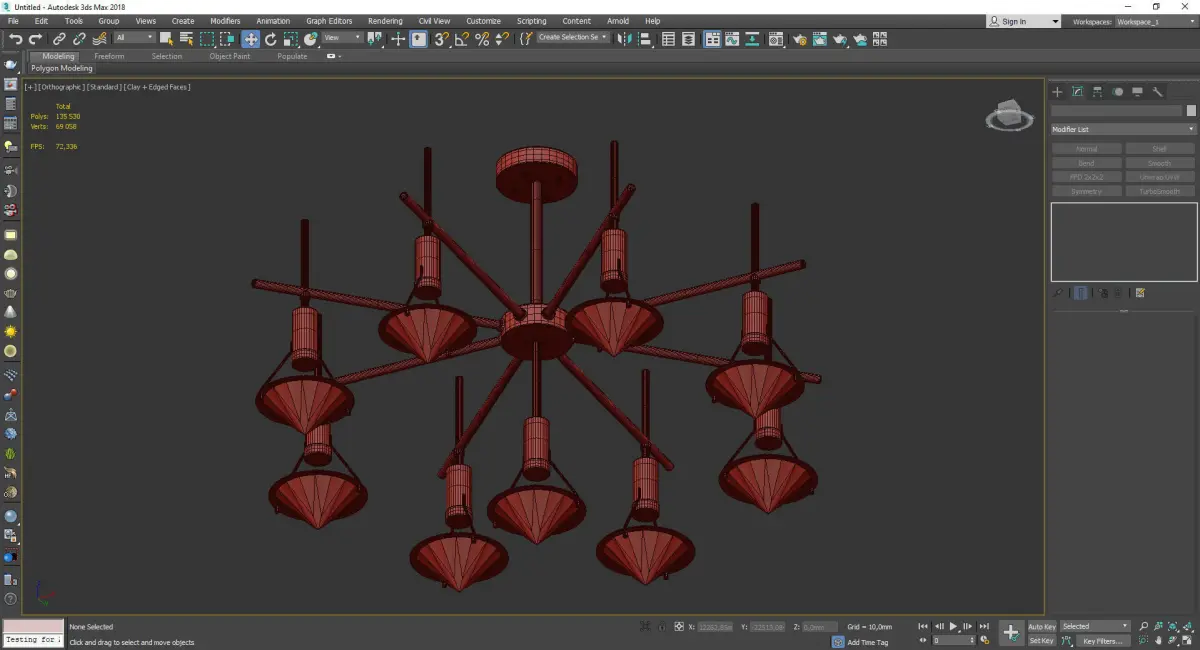
Task: Click the Mirror tool icon
Action: pyautogui.click(x=625, y=39)
